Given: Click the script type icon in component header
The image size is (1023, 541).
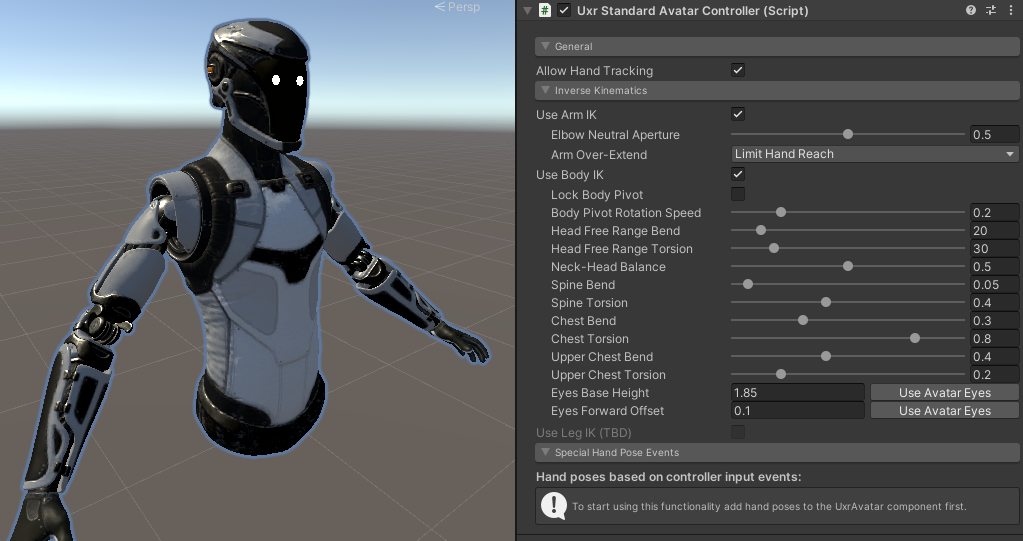Looking at the screenshot, I should [545, 10].
